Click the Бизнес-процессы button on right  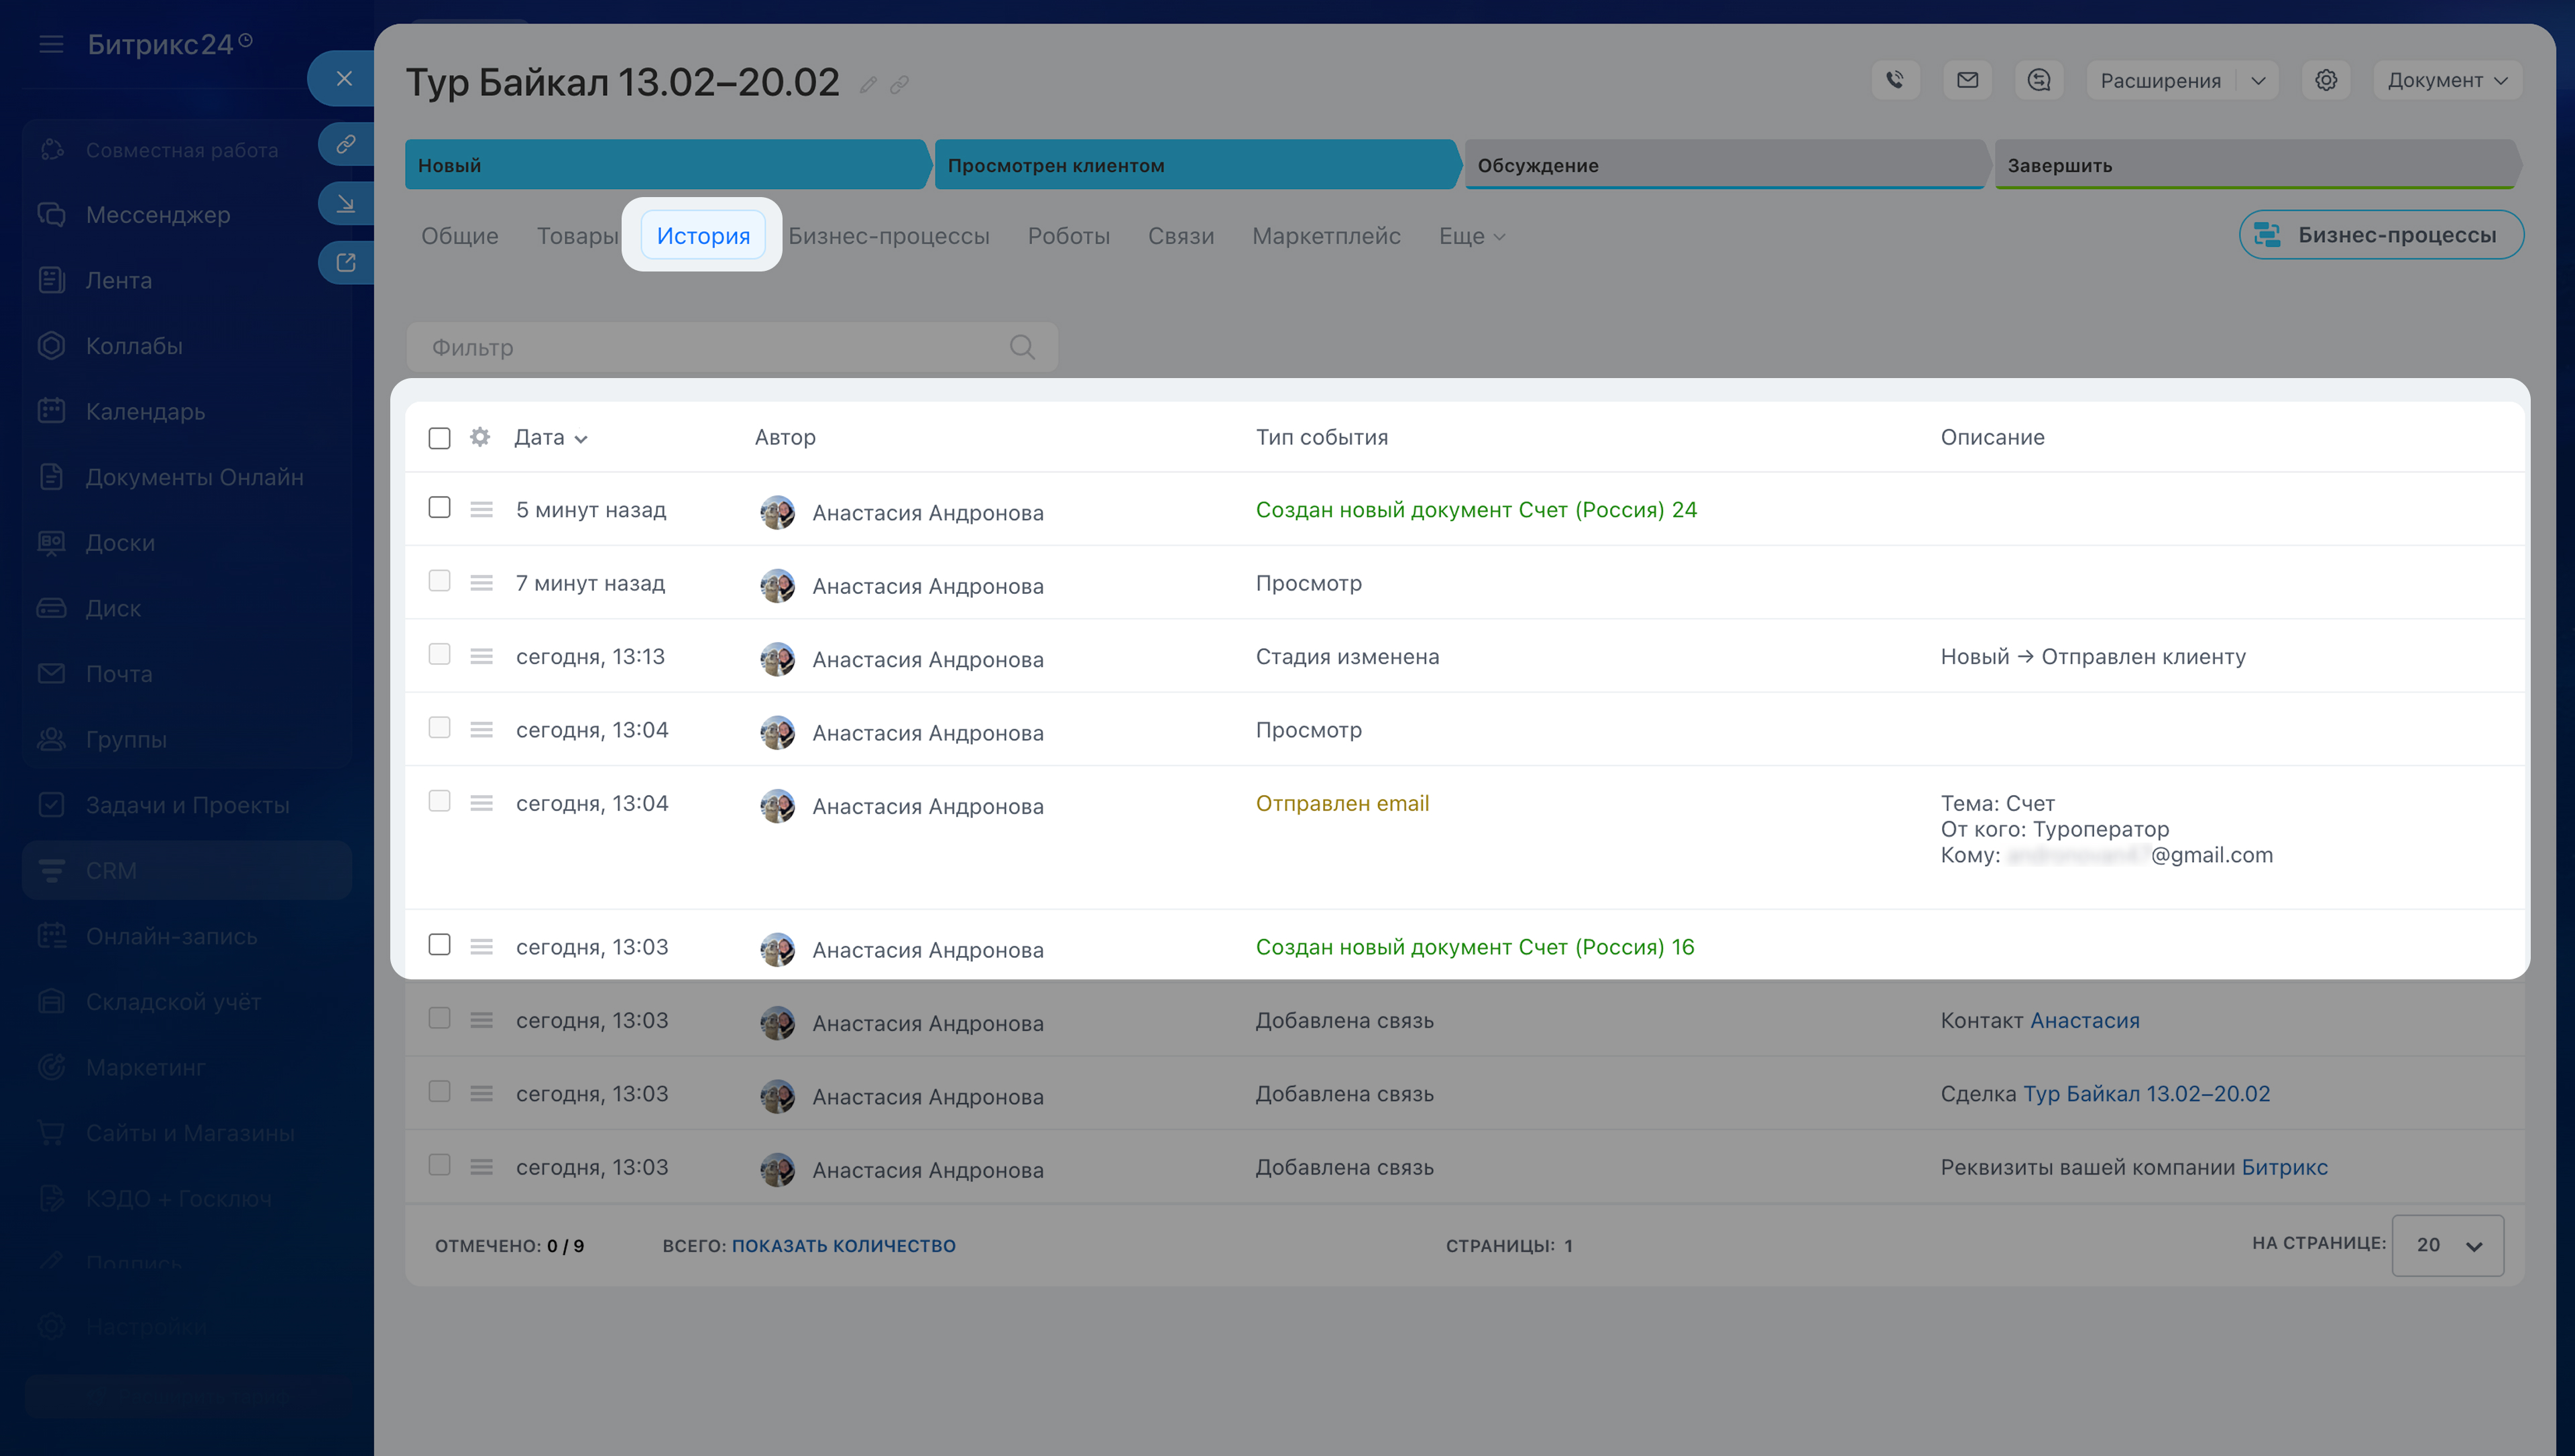pos(2381,235)
